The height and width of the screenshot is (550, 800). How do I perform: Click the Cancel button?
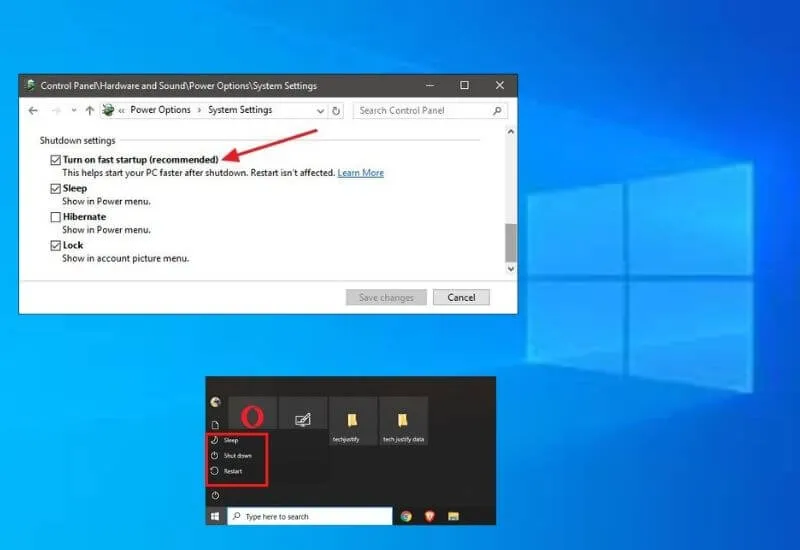[x=461, y=297]
